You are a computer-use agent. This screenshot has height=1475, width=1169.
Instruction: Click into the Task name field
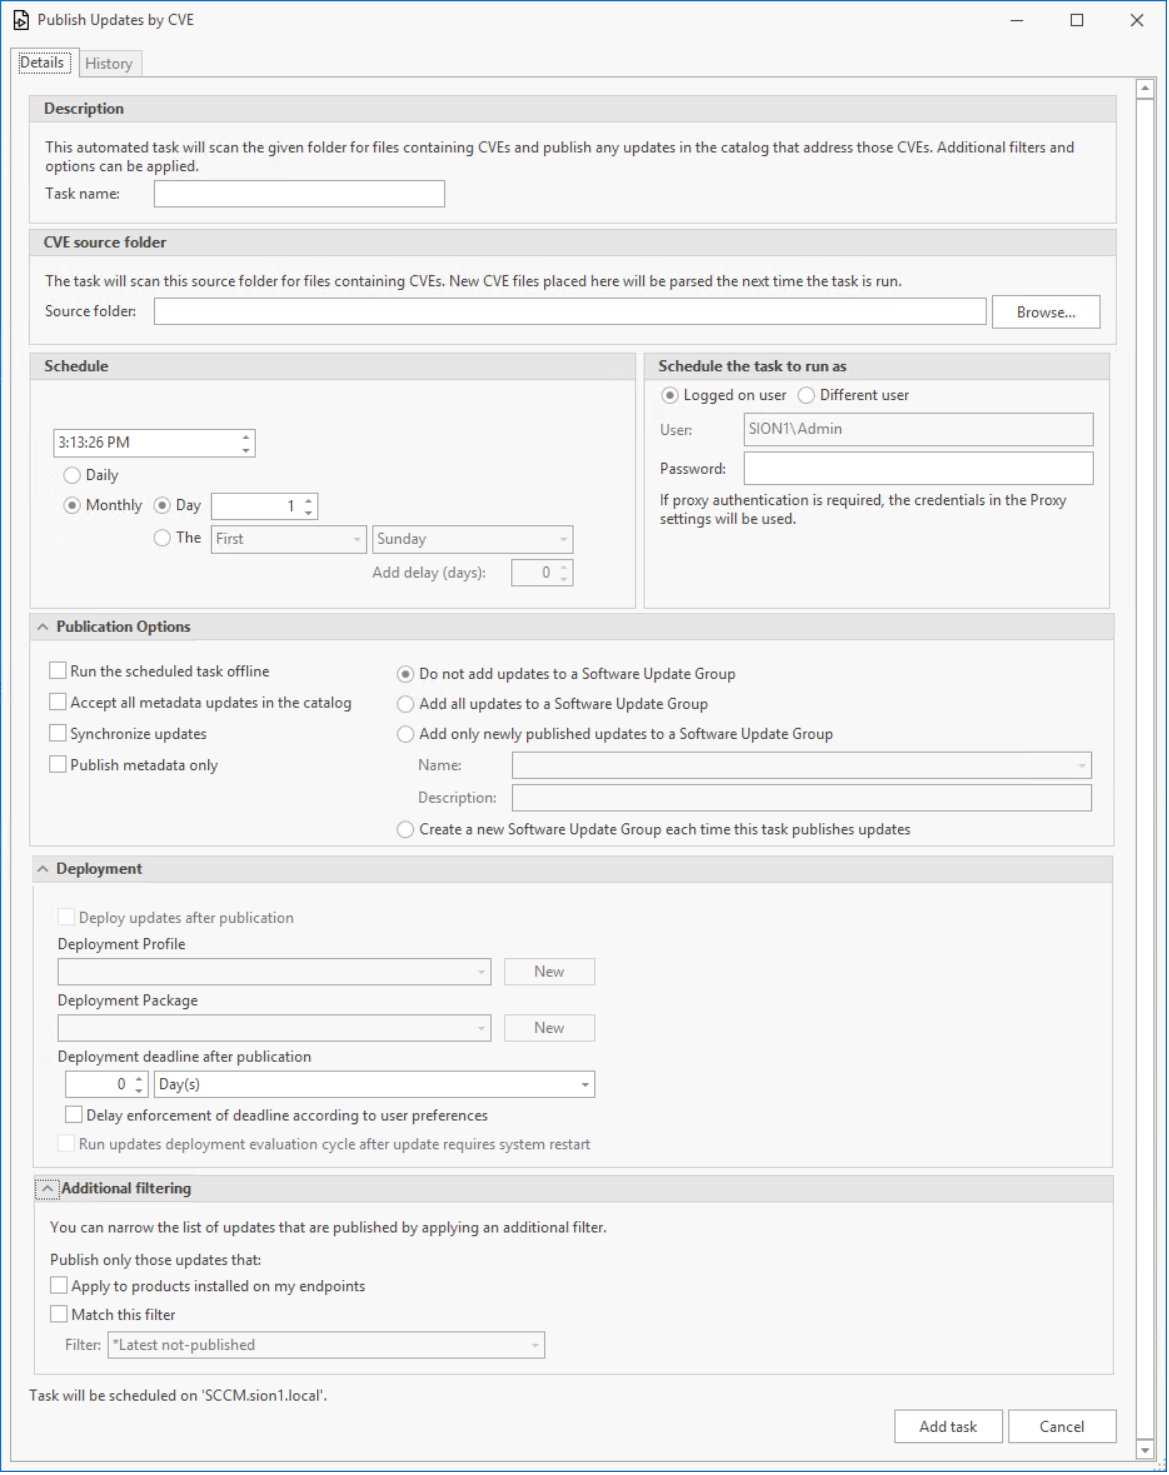pos(299,195)
